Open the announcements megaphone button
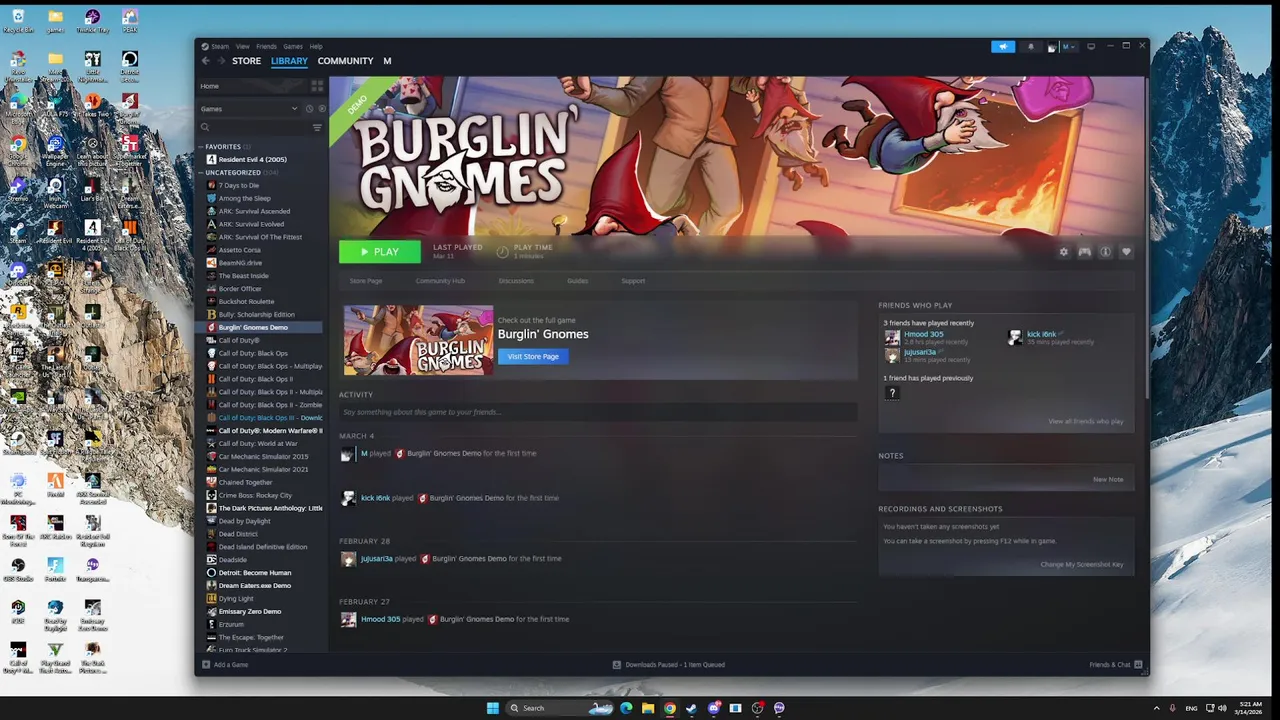 point(1003,46)
